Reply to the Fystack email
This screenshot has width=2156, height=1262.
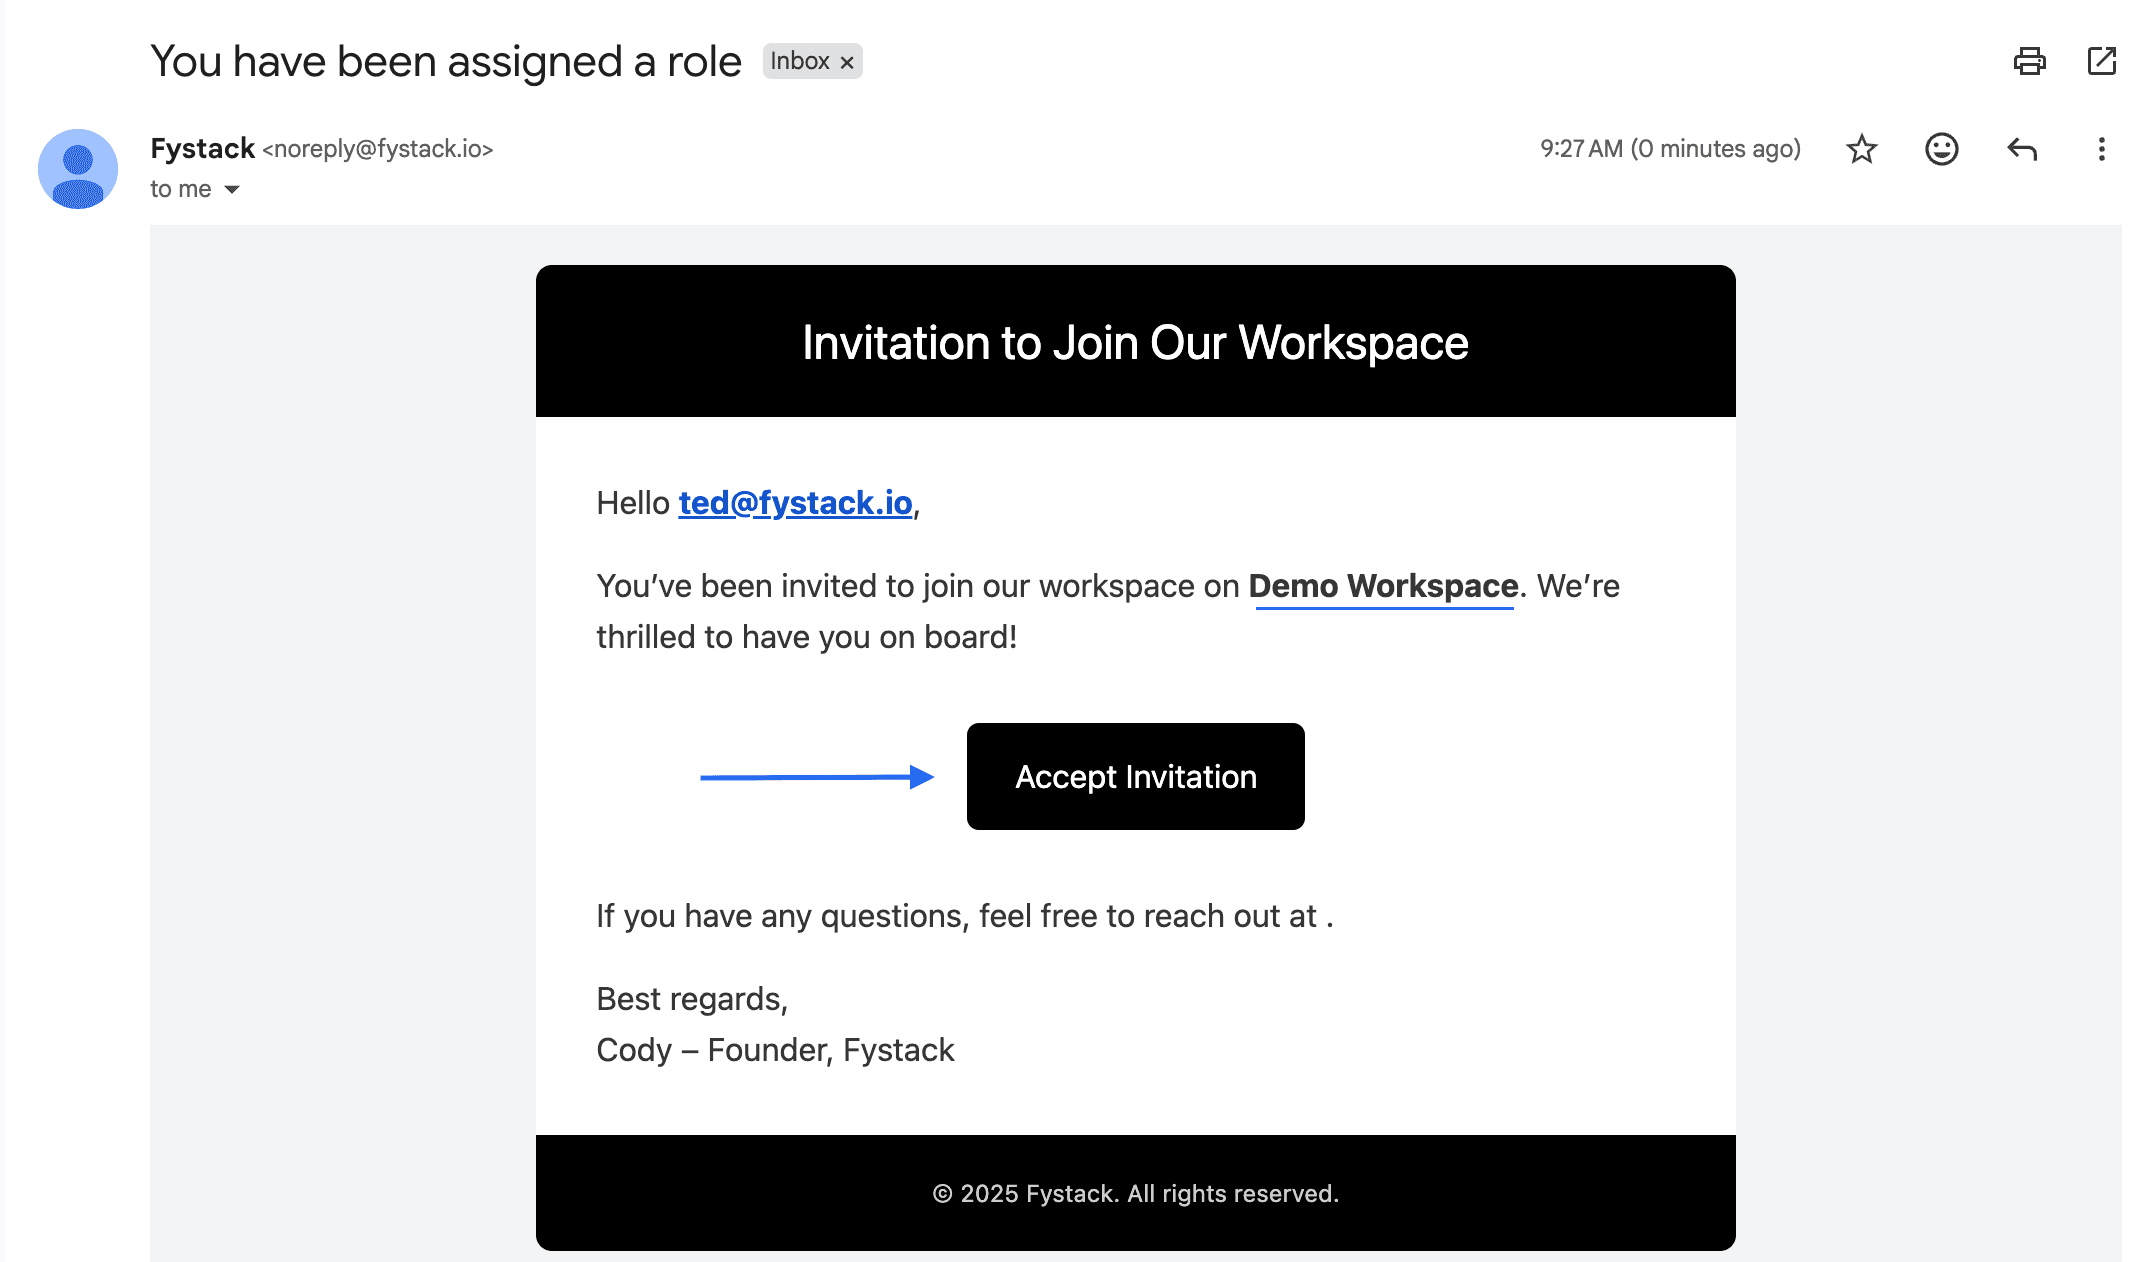coord(2021,149)
